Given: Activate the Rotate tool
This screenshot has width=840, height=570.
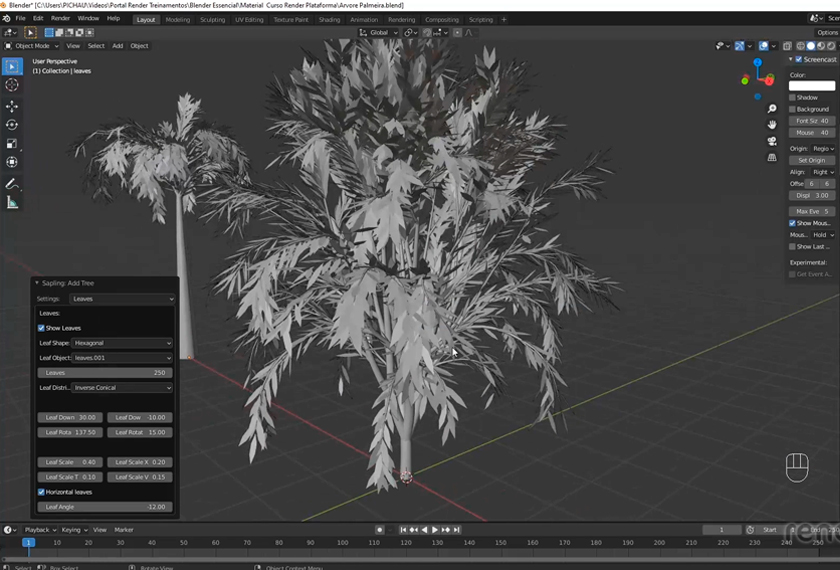Looking at the screenshot, I should pyautogui.click(x=12, y=125).
